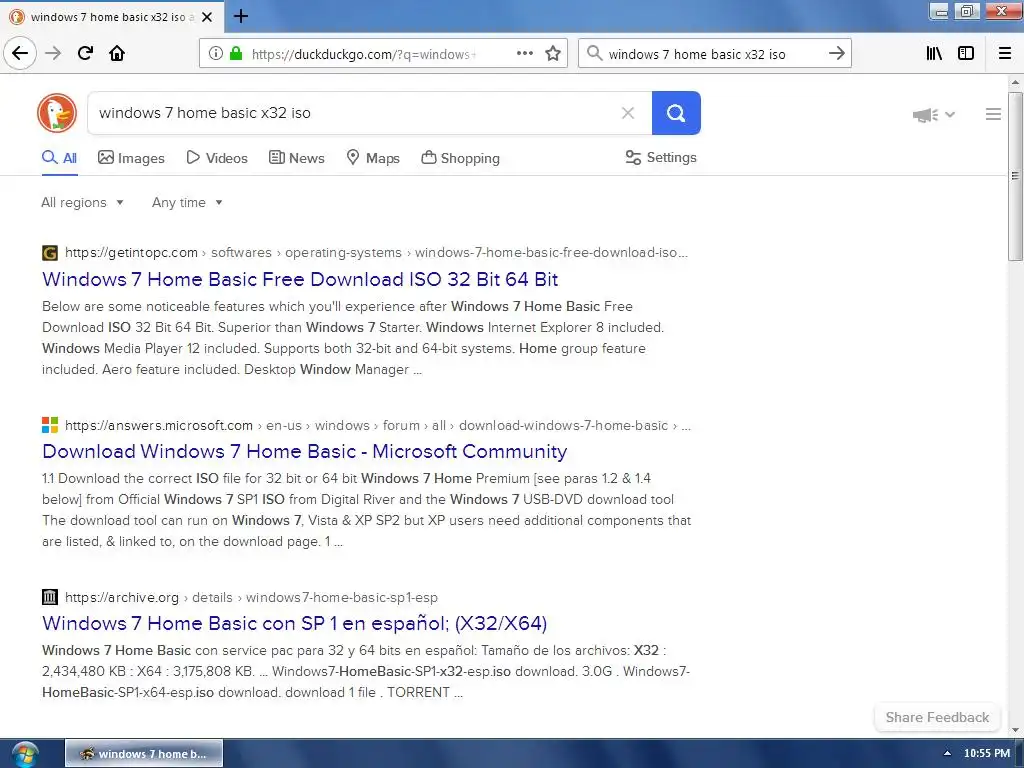1024x768 pixels.
Task: Focus the Firefox toolbar search field
Action: click(x=712, y=54)
